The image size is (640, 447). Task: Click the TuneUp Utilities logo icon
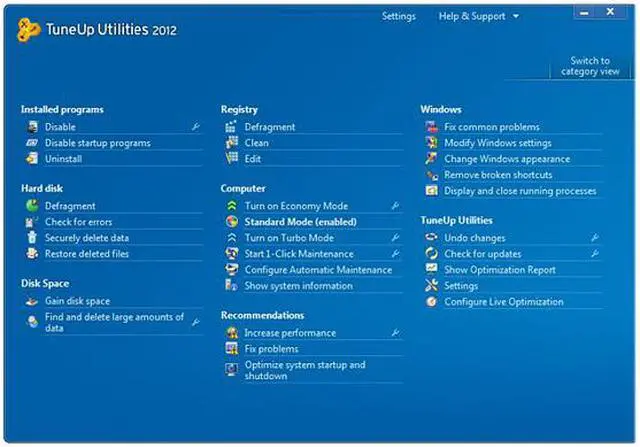pyautogui.click(x=29, y=30)
